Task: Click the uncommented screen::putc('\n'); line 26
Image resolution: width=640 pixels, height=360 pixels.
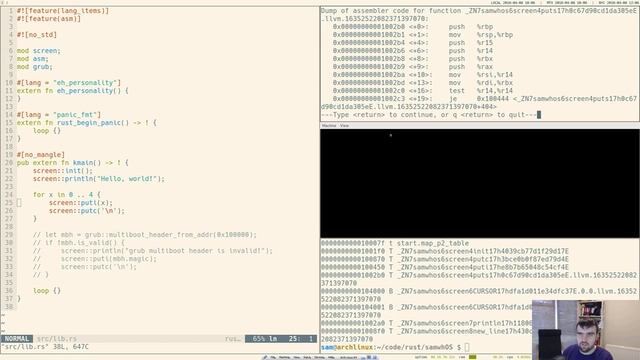Action: pyautogui.click(x=87, y=211)
